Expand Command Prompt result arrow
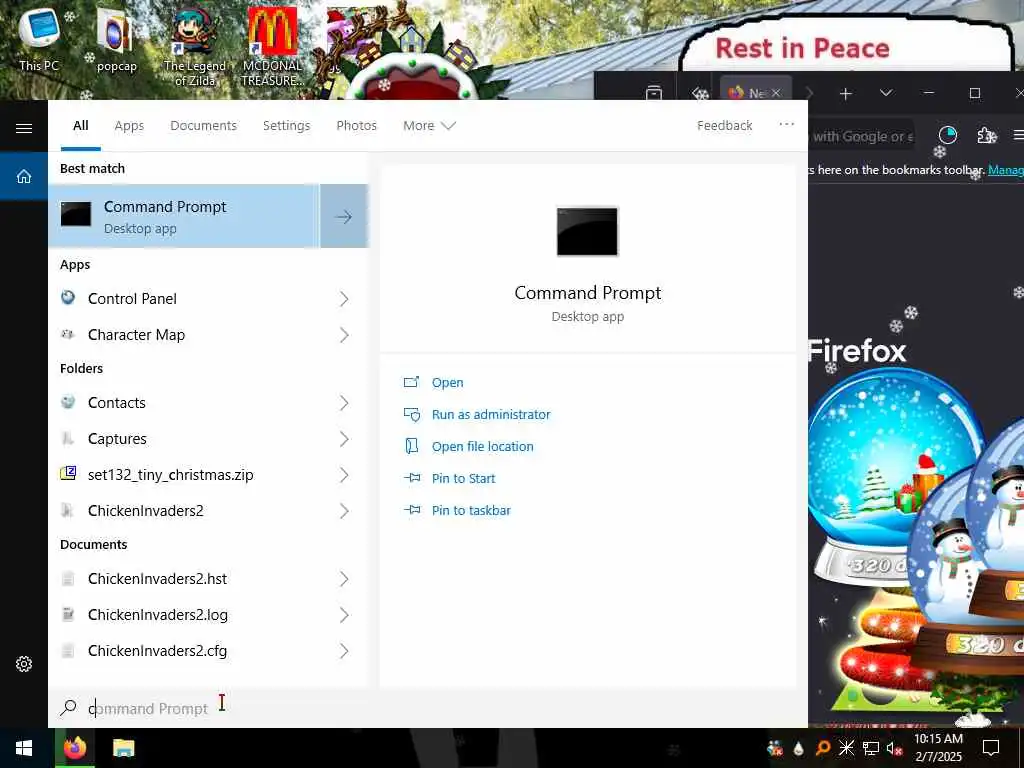 click(344, 216)
